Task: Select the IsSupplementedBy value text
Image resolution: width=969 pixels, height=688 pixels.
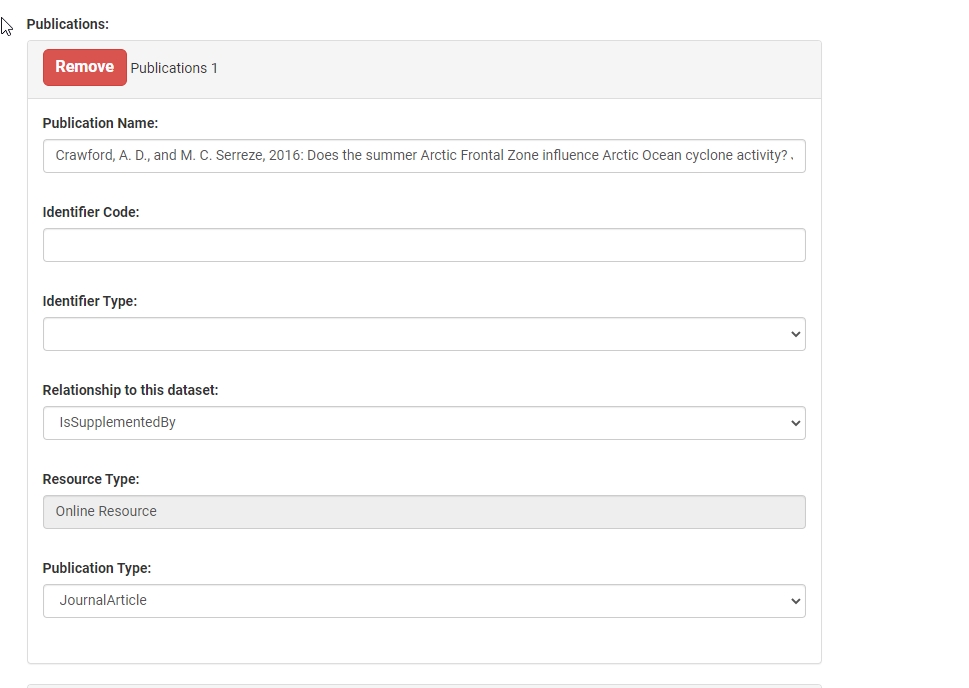Action: pyautogui.click(x=117, y=423)
